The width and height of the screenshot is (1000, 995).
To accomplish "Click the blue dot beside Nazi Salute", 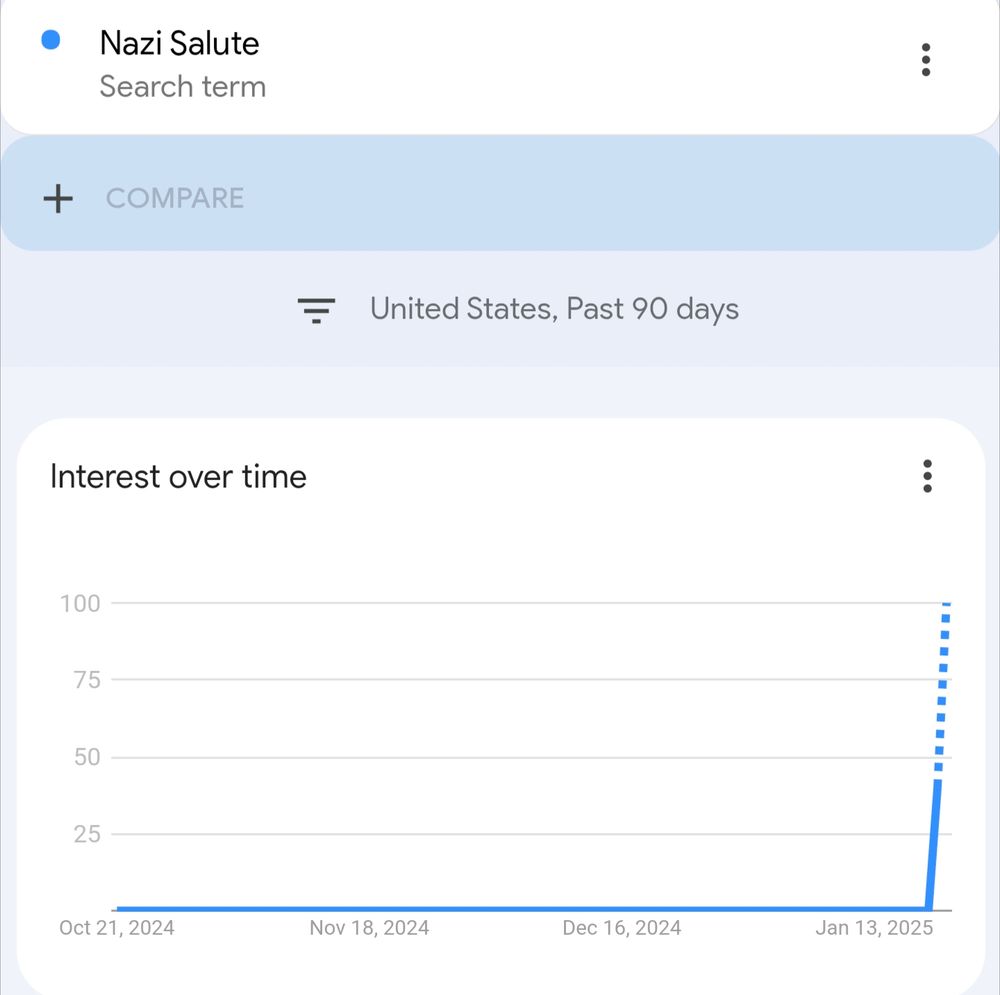I will tap(50, 40).
